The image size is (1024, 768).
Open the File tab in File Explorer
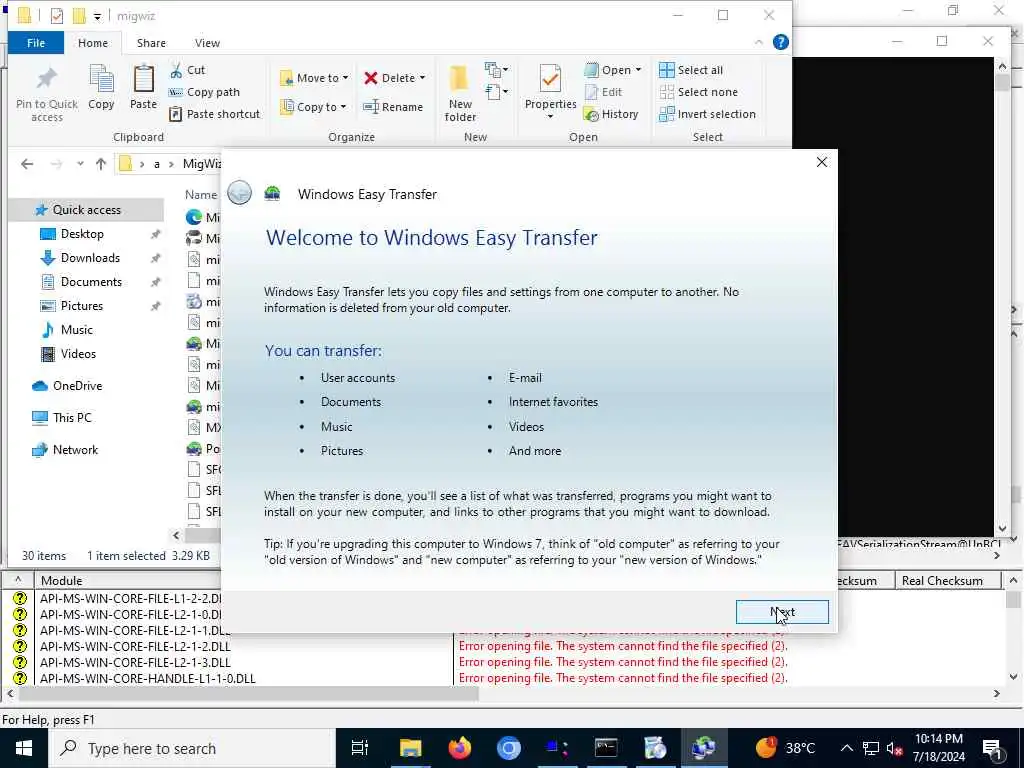point(36,43)
